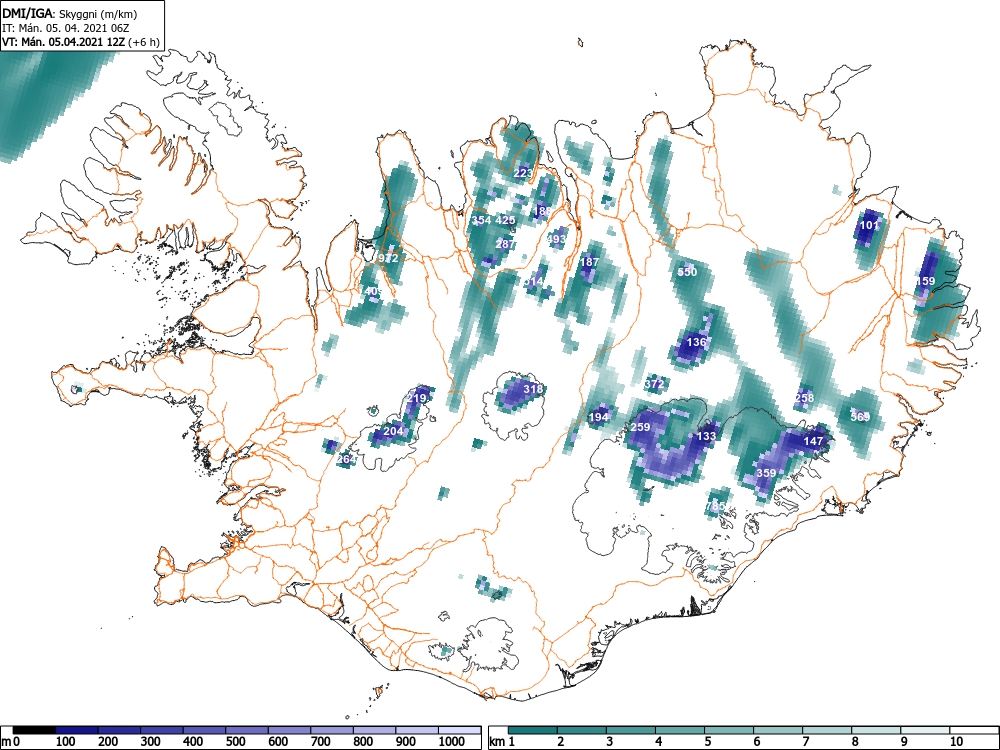Select the map label 219
This screenshot has width=1000, height=750.
point(416,398)
